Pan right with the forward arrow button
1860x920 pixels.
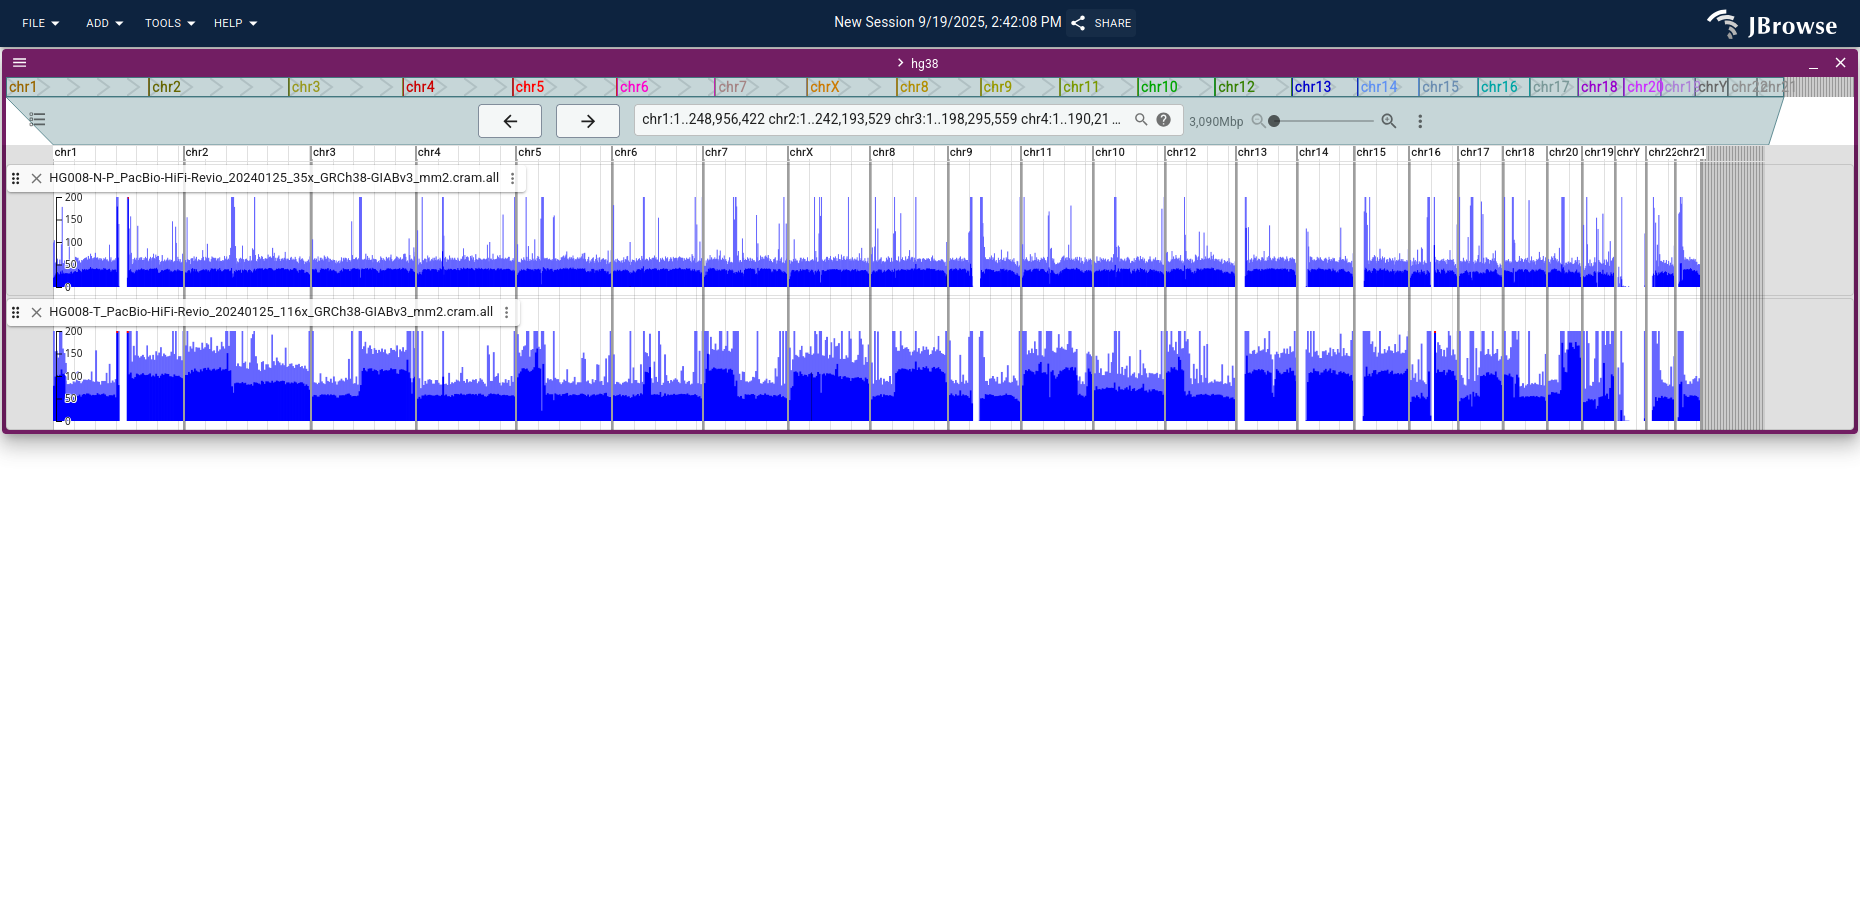point(588,121)
